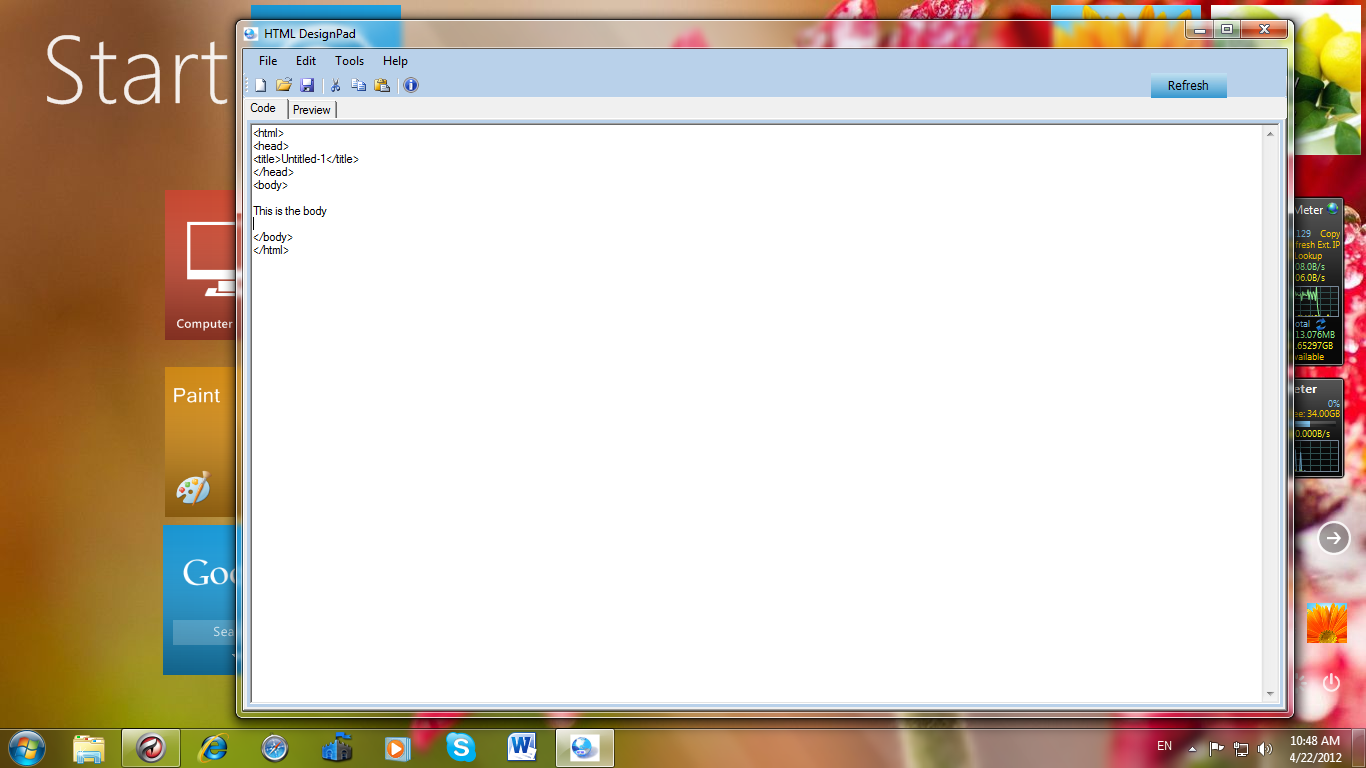Switch to the Preview tab
The image size is (1366, 768).
point(312,110)
